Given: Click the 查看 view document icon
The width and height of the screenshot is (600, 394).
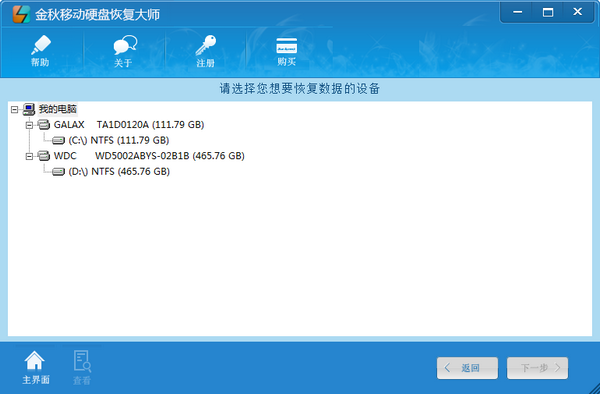Looking at the screenshot, I should pyautogui.click(x=82, y=361).
